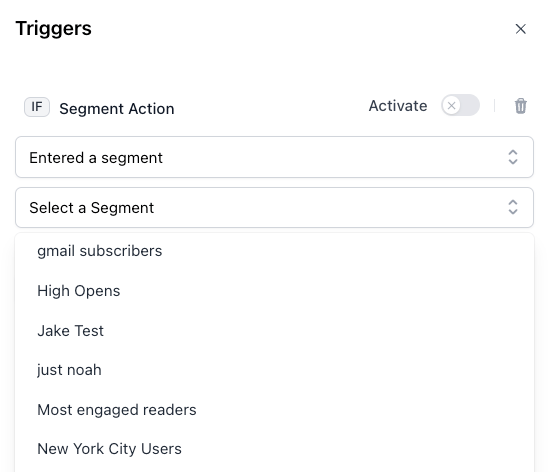Open the Select a Segment dropdown
The width and height of the screenshot is (551, 472).
click(x=274, y=207)
